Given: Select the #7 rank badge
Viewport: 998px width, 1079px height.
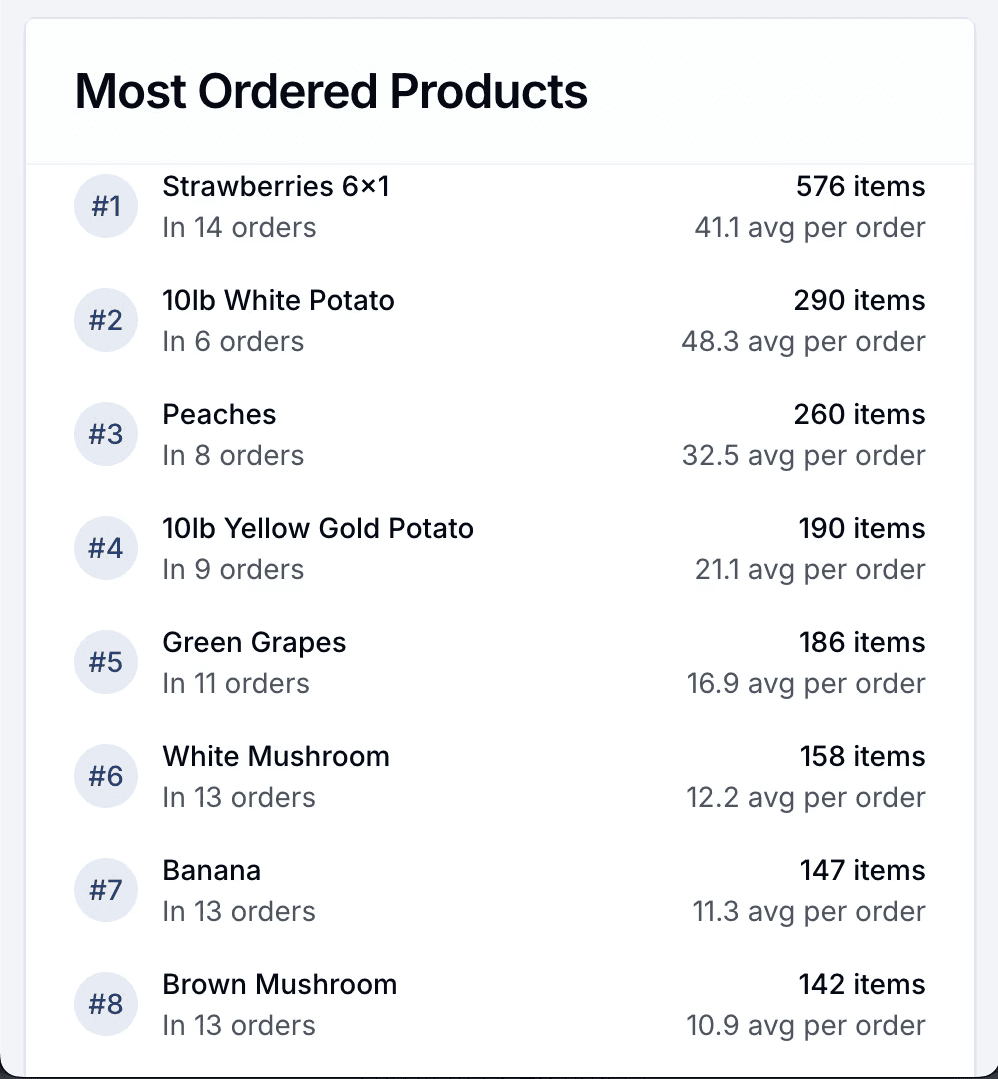Looking at the screenshot, I should click(106, 890).
